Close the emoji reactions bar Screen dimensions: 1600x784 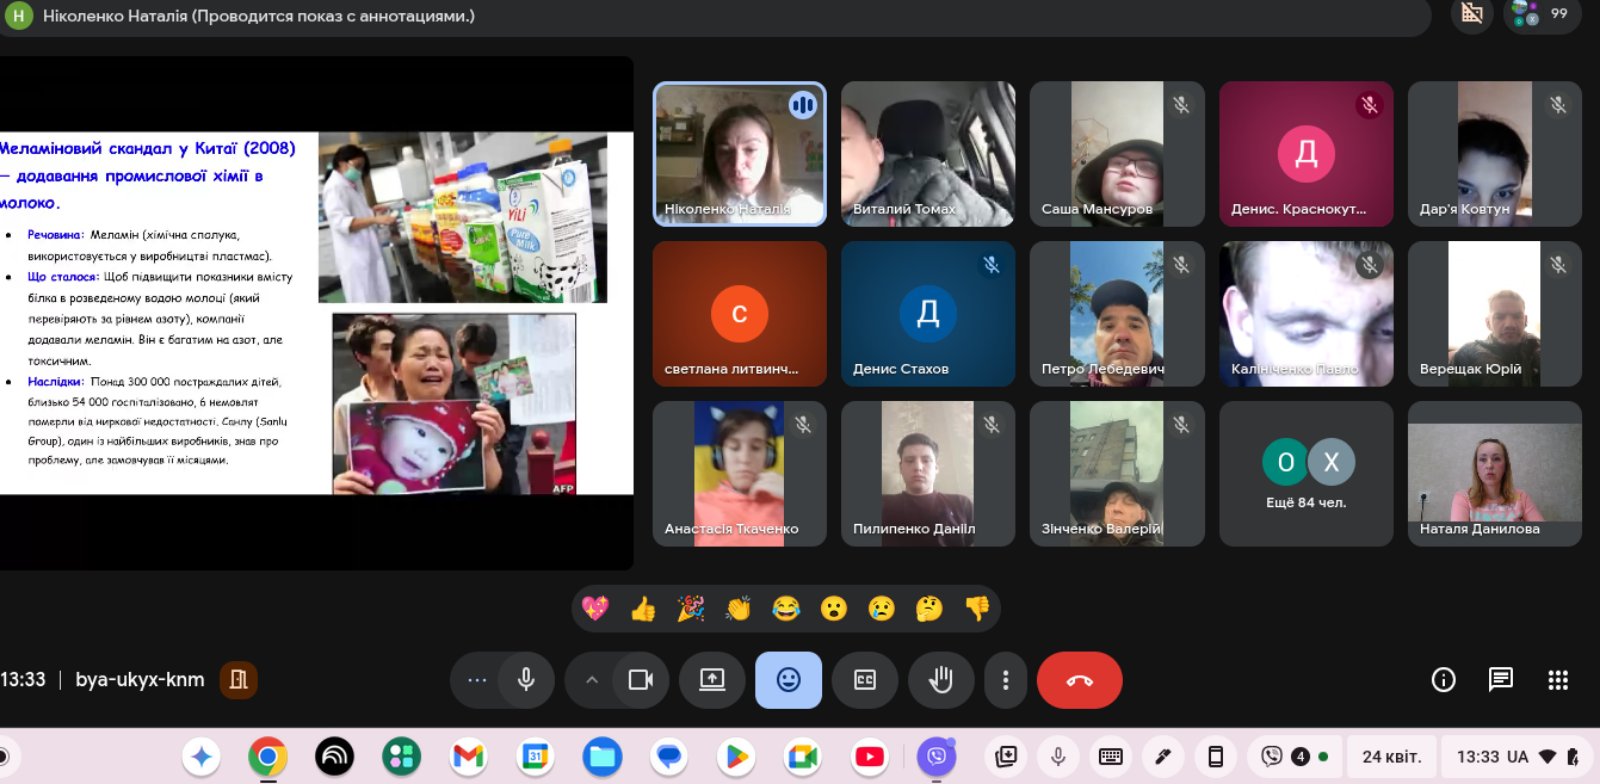click(788, 680)
